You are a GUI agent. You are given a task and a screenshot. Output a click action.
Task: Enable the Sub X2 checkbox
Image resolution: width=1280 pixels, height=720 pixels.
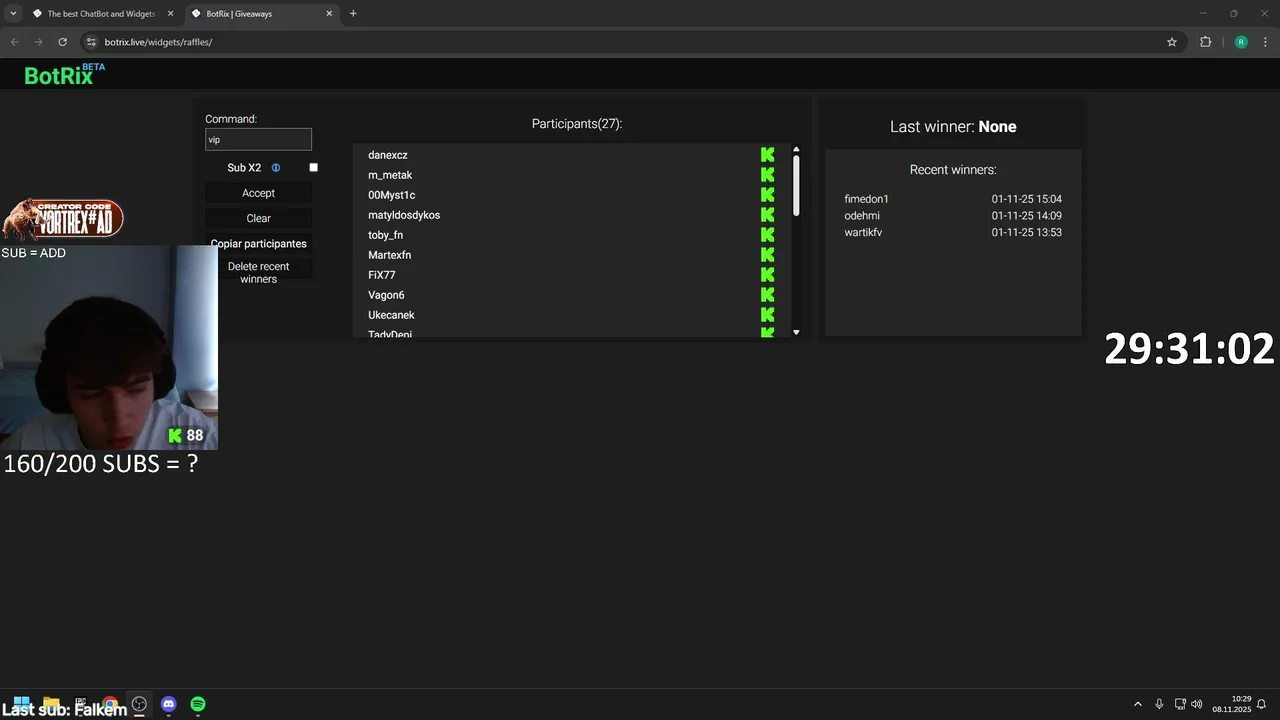click(313, 168)
